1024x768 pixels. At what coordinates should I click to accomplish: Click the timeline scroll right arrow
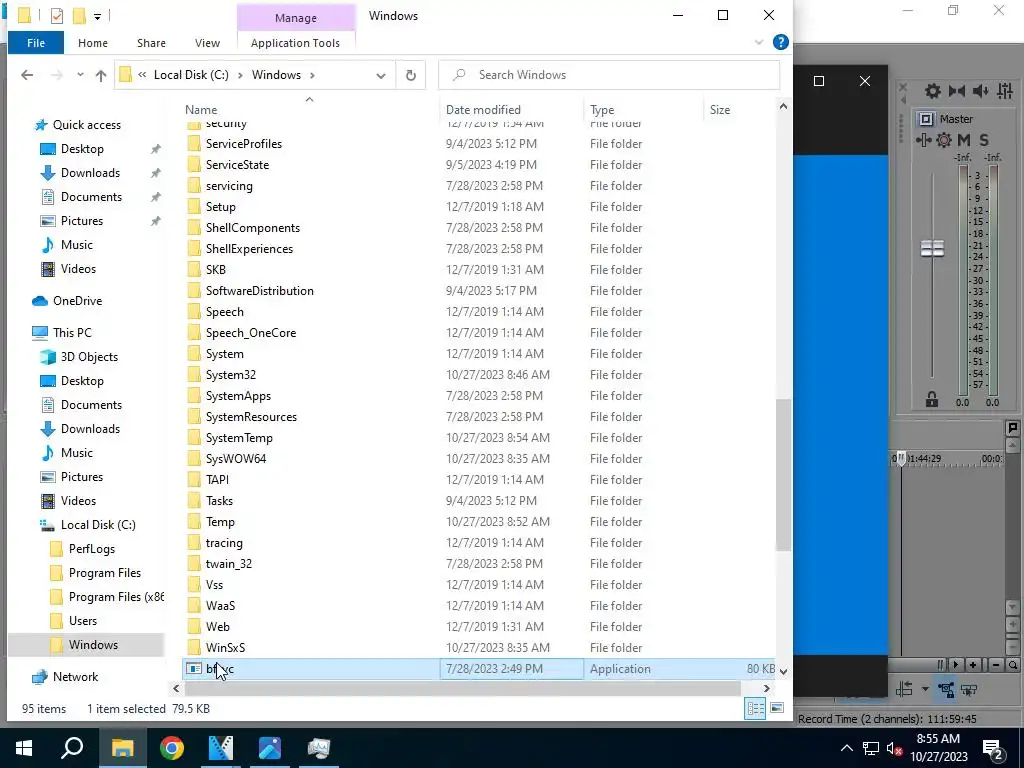click(956, 665)
